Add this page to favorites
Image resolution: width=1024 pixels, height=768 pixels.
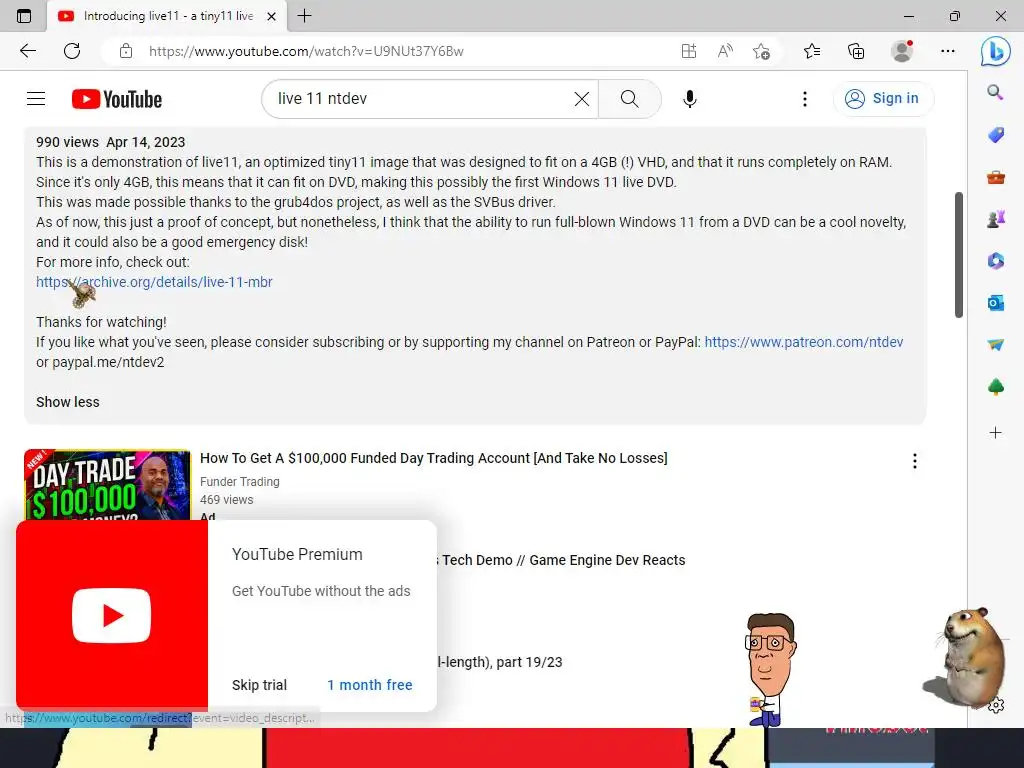[761, 51]
